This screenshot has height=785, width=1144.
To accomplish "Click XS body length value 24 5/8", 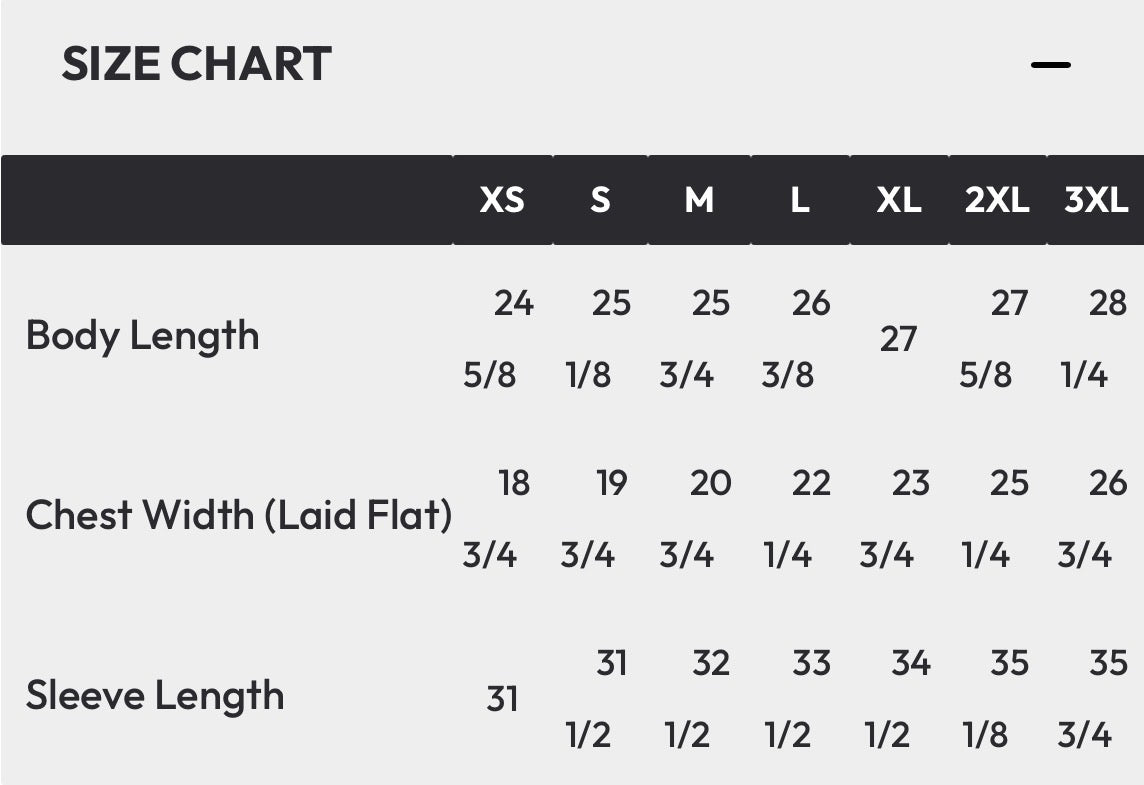I will (499, 338).
